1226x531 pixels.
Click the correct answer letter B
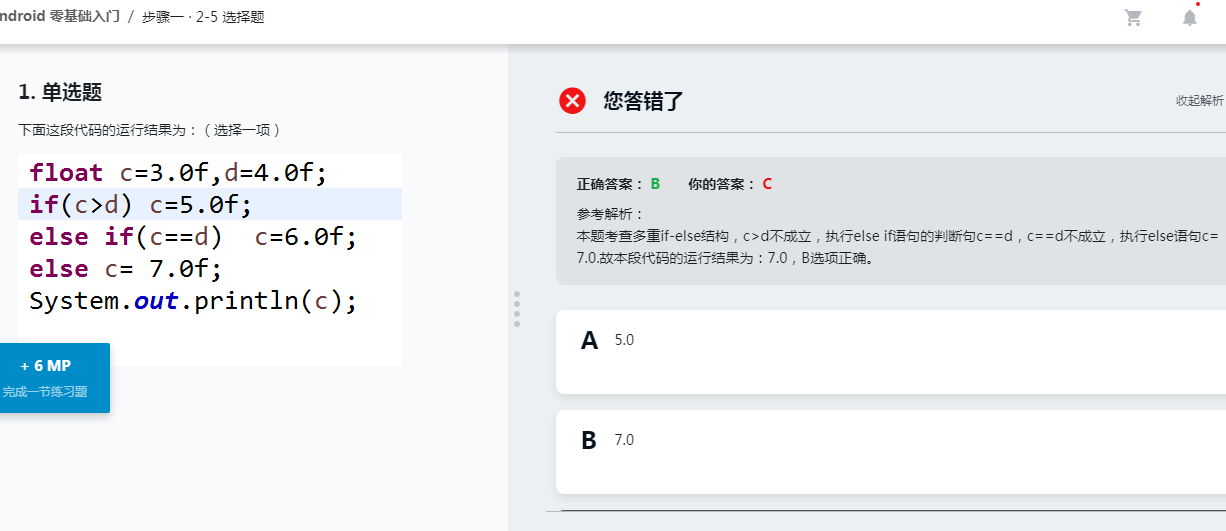pos(655,184)
